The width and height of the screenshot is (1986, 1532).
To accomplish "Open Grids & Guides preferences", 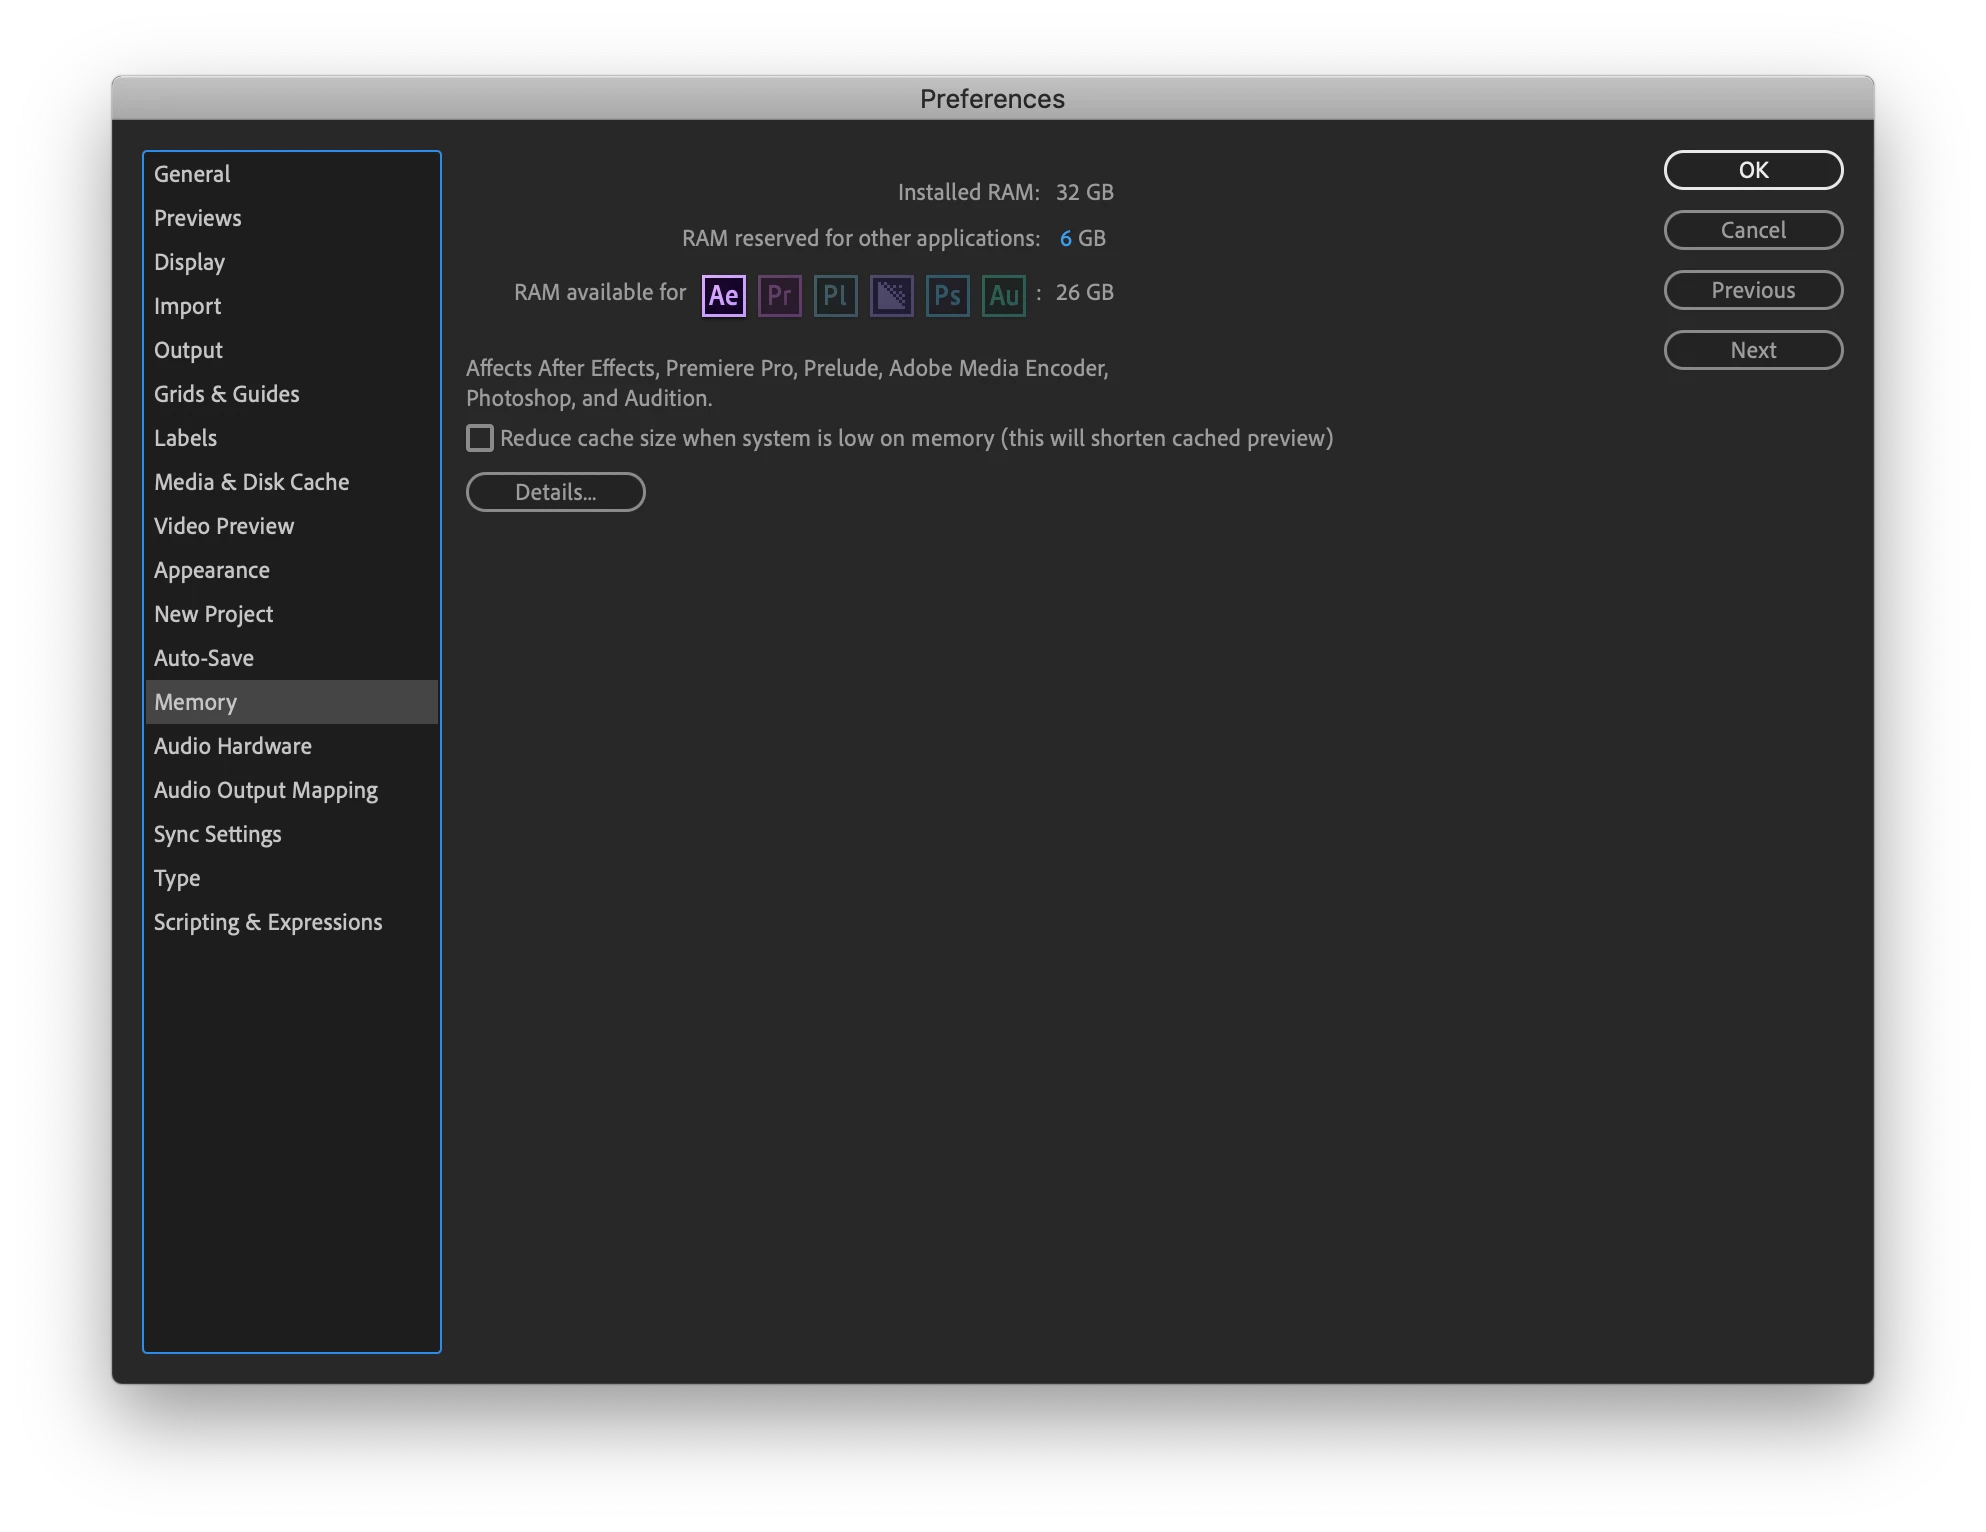I will [x=226, y=394].
